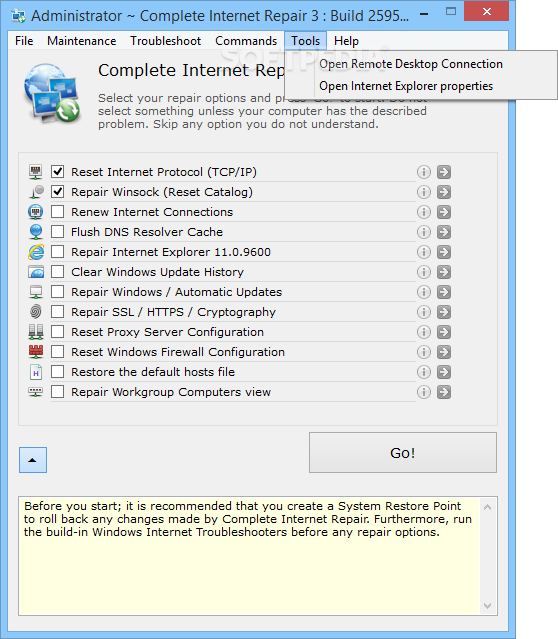Open the Maintenance menu
The width and height of the screenshot is (558, 639).
point(82,41)
